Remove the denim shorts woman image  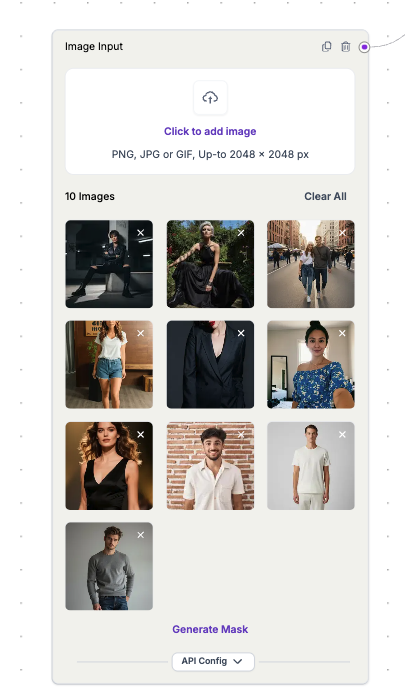coord(141,333)
